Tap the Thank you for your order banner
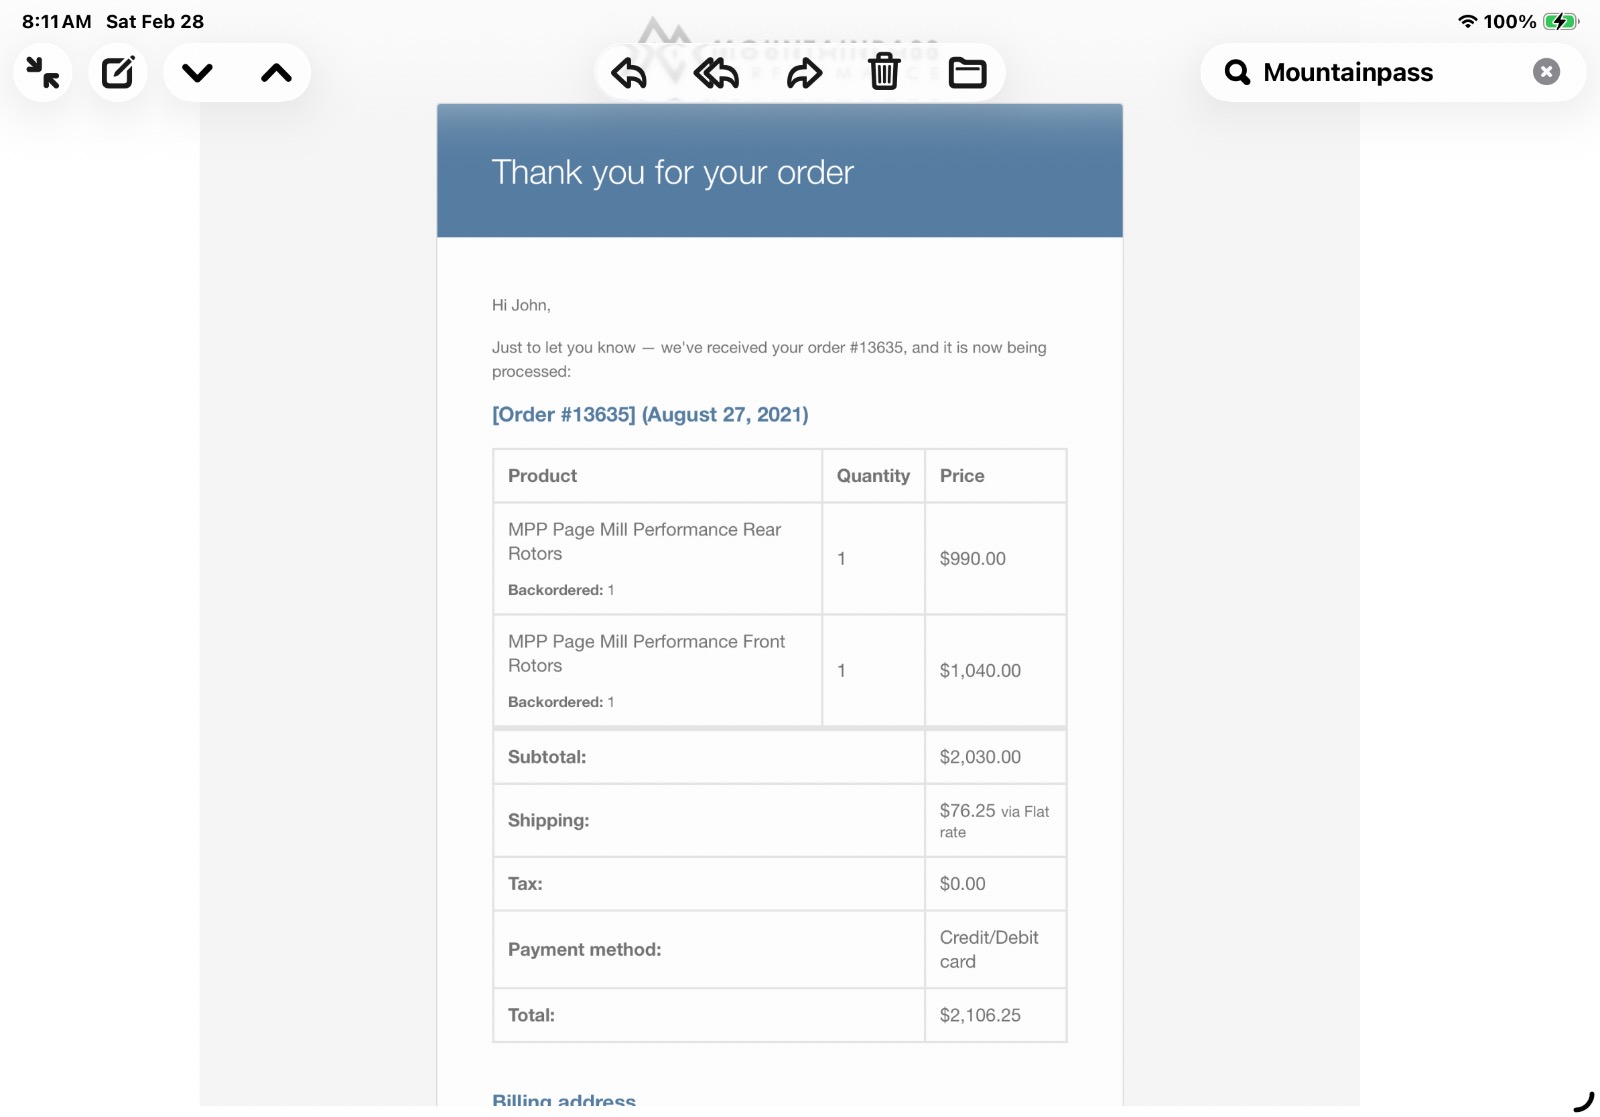This screenshot has width=1600, height=1117. (673, 173)
